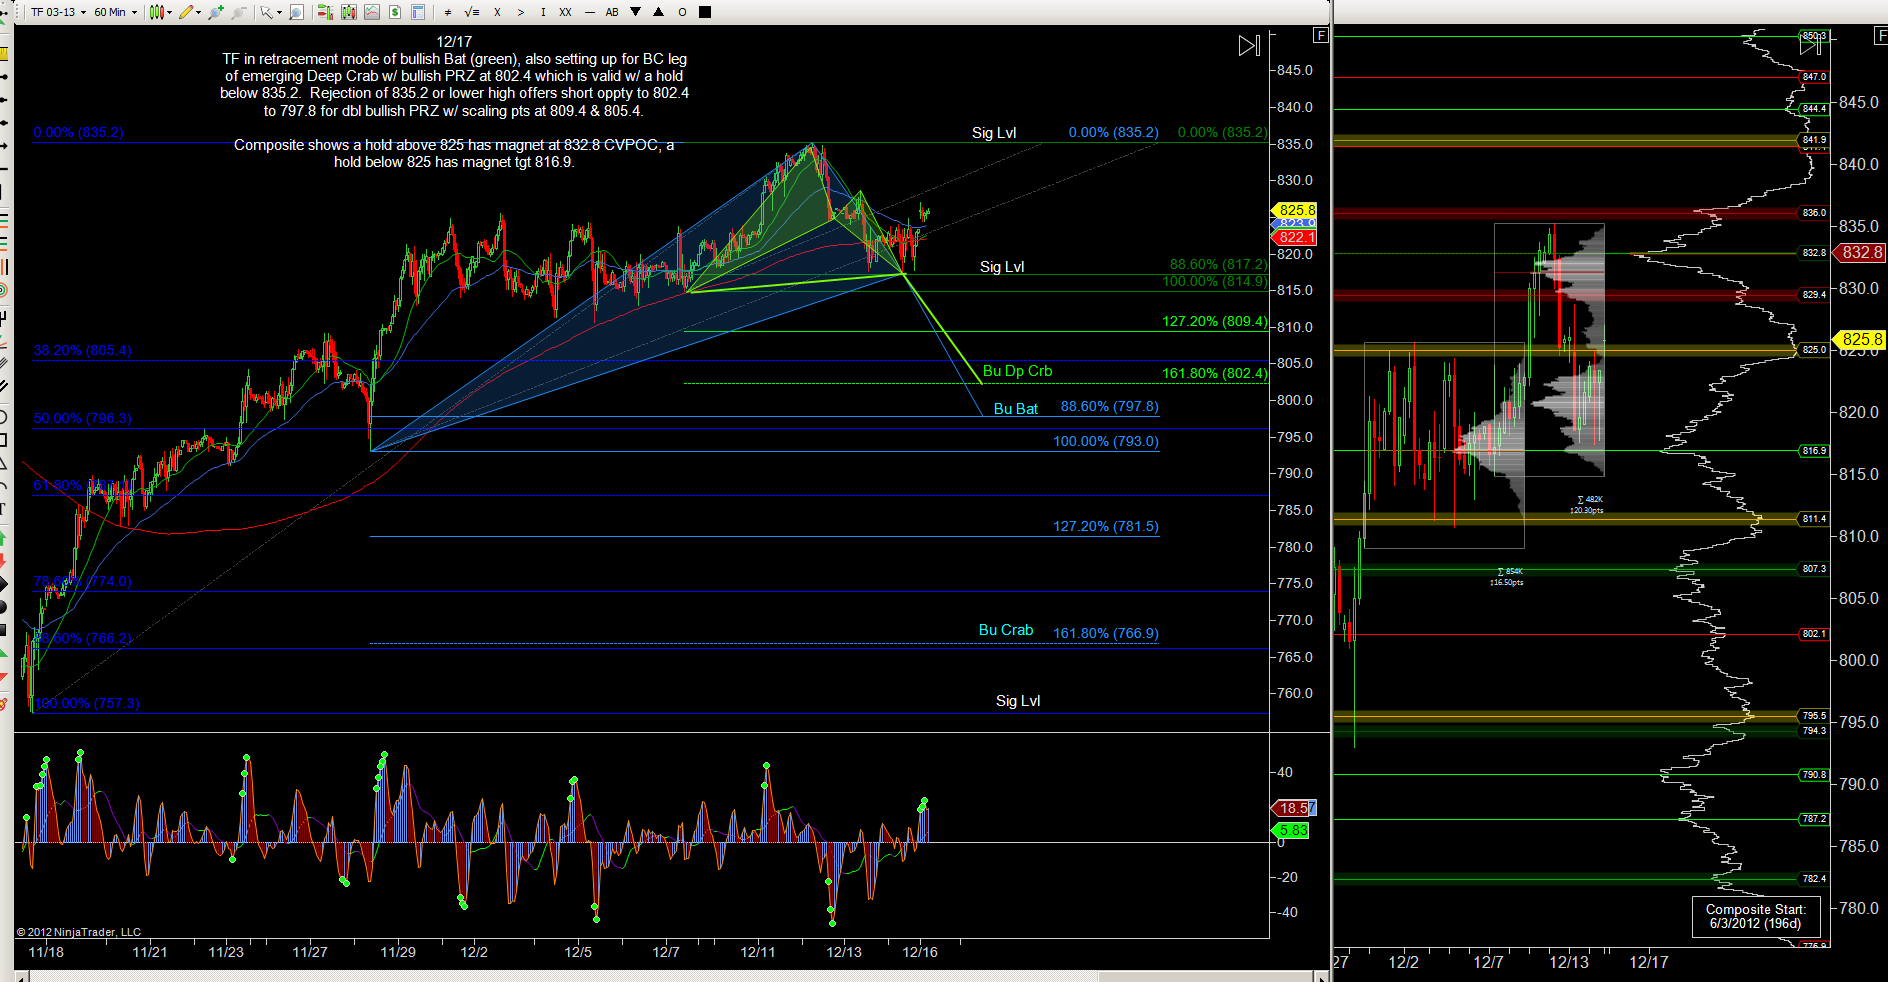Image resolution: width=1888 pixels, height=982 pixels.
Task: Click the scroll-to-latest-bar arrow on main chart
Action: tap(1249, 46)
